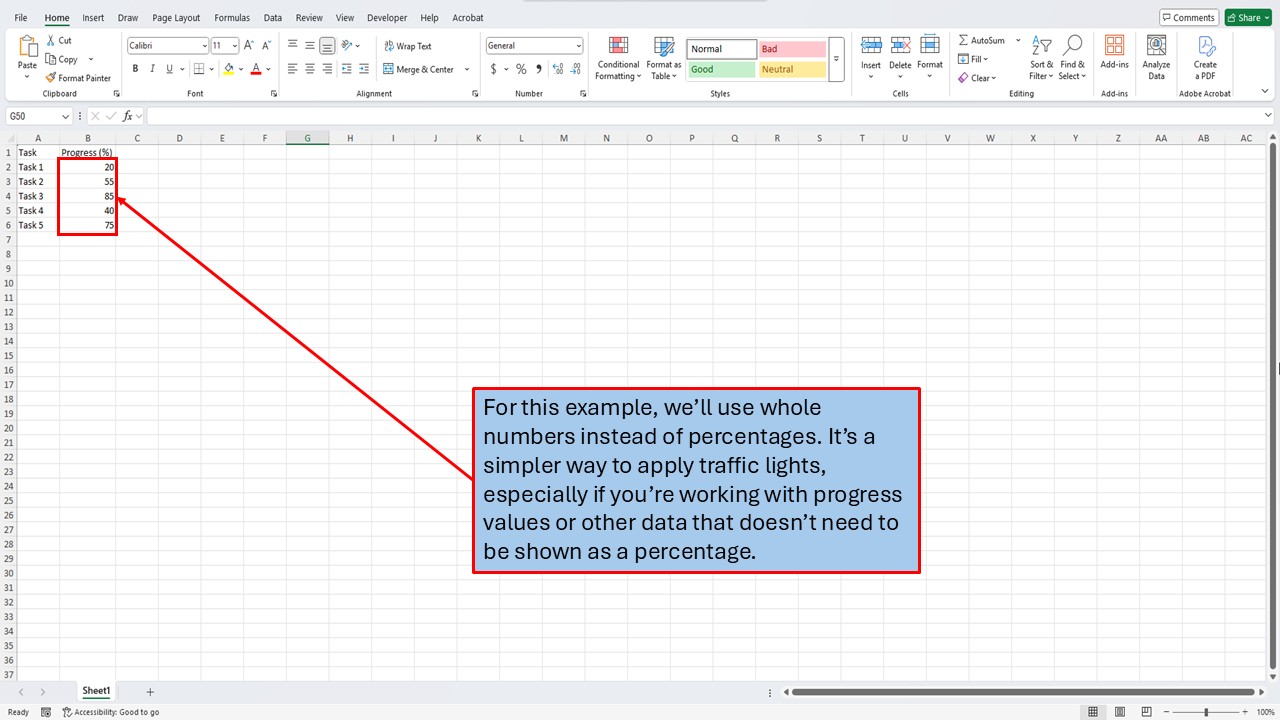Screen dimensions: 1280x720
Task: Click the Share button
Action: [x=1246, y=17]
